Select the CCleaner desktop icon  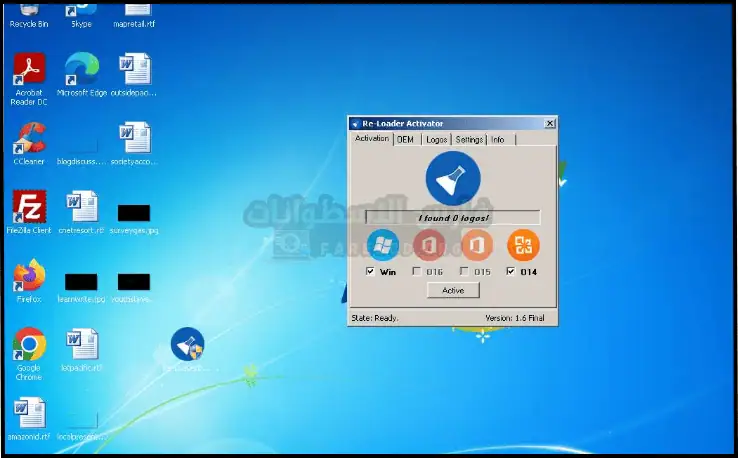pos(29,139)
